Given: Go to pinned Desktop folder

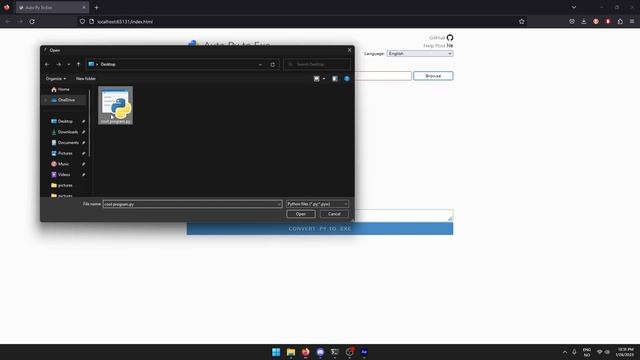Looking at the screenshot, I should 65,122.
